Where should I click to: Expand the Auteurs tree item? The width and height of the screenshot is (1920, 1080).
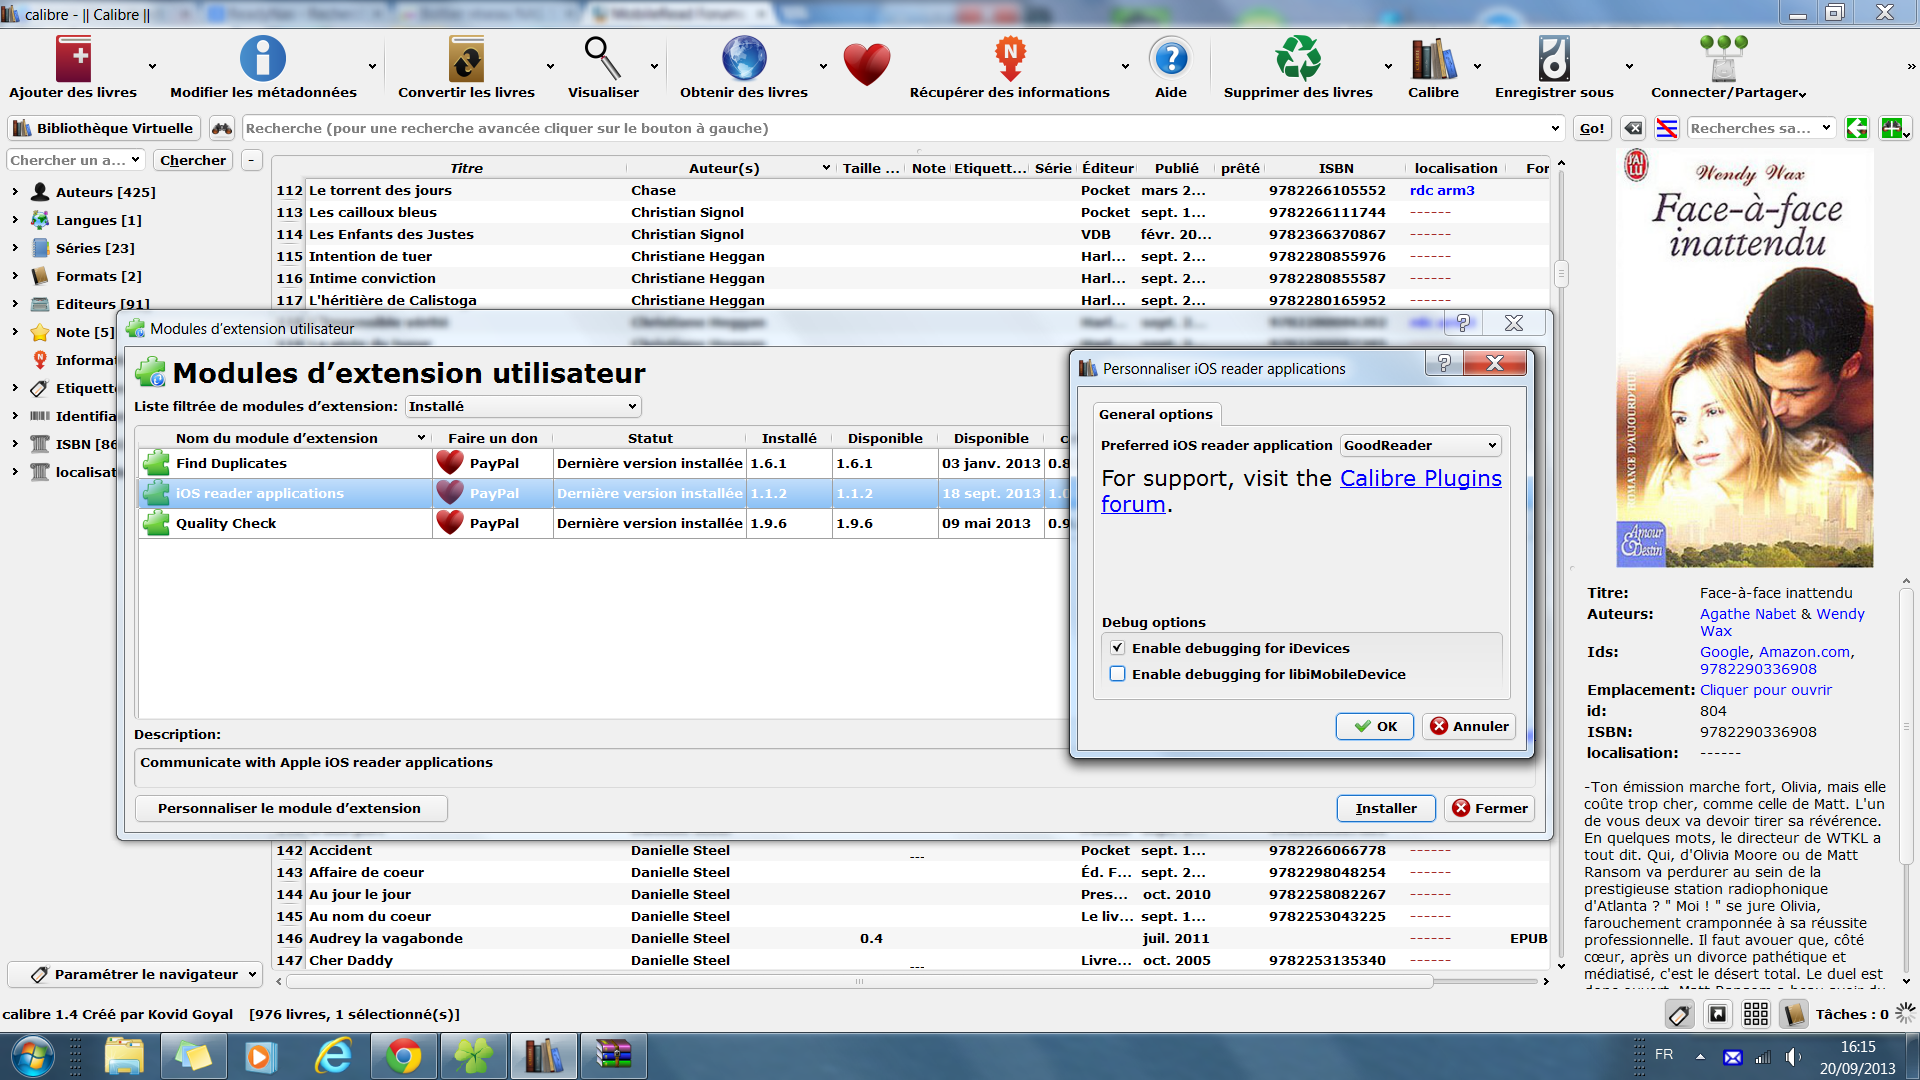click(15, 192)
